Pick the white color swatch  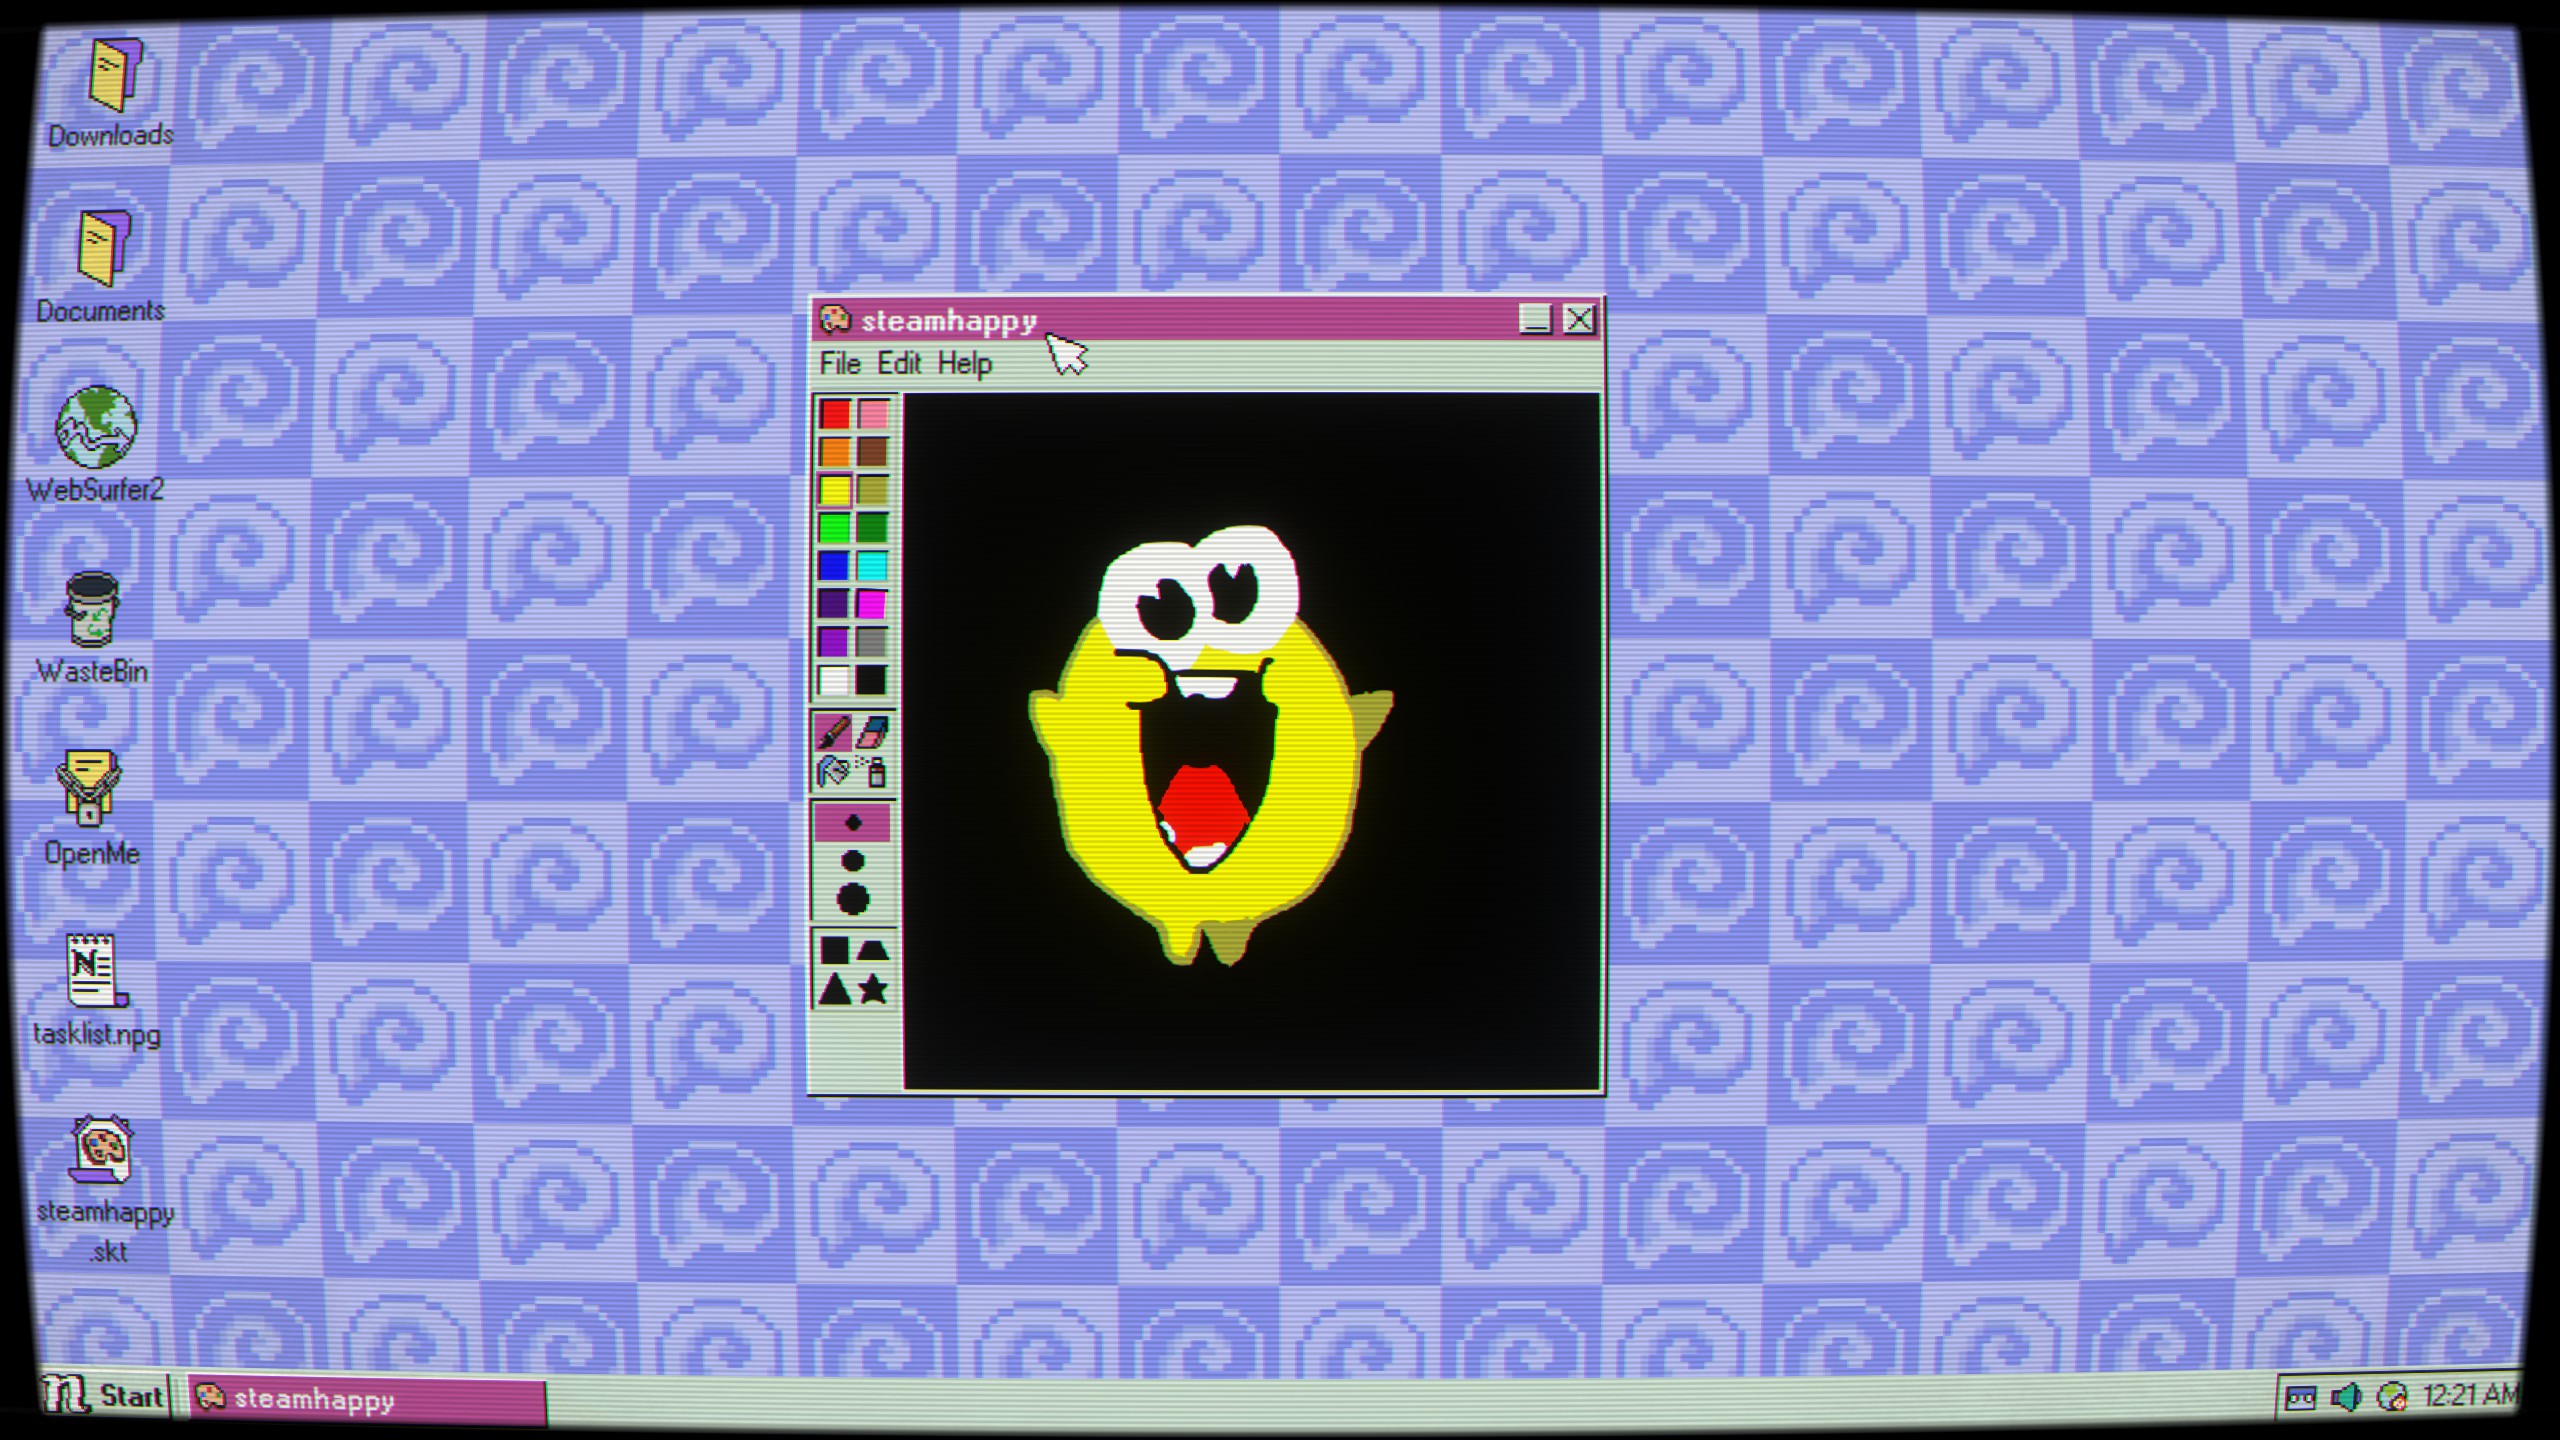tap(834, 680)
